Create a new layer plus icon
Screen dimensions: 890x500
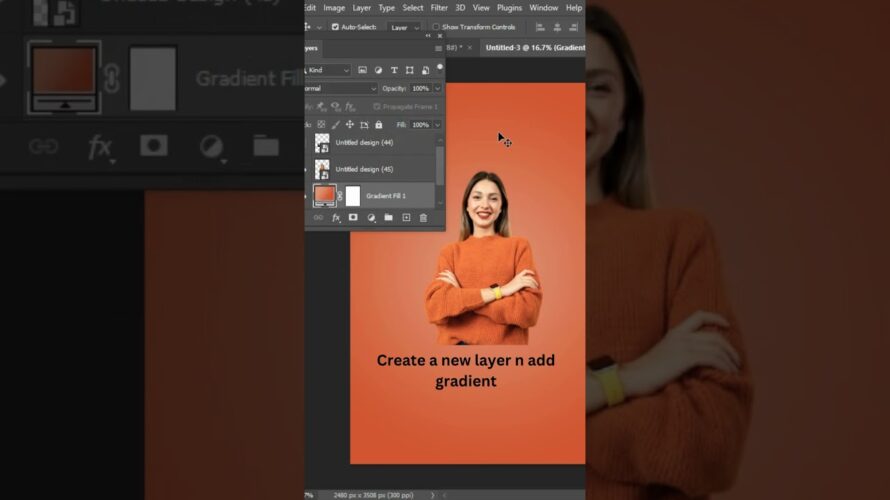coord(406,217)
